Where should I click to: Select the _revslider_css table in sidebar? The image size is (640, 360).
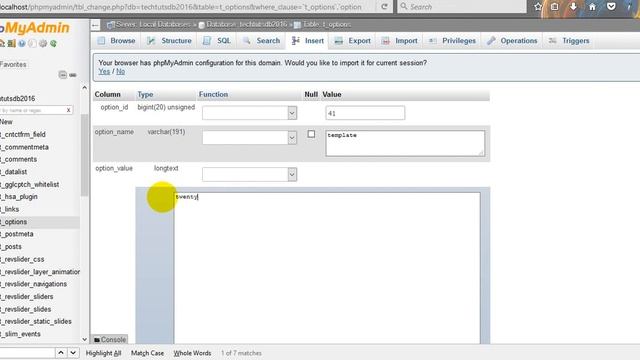[22, 259]
